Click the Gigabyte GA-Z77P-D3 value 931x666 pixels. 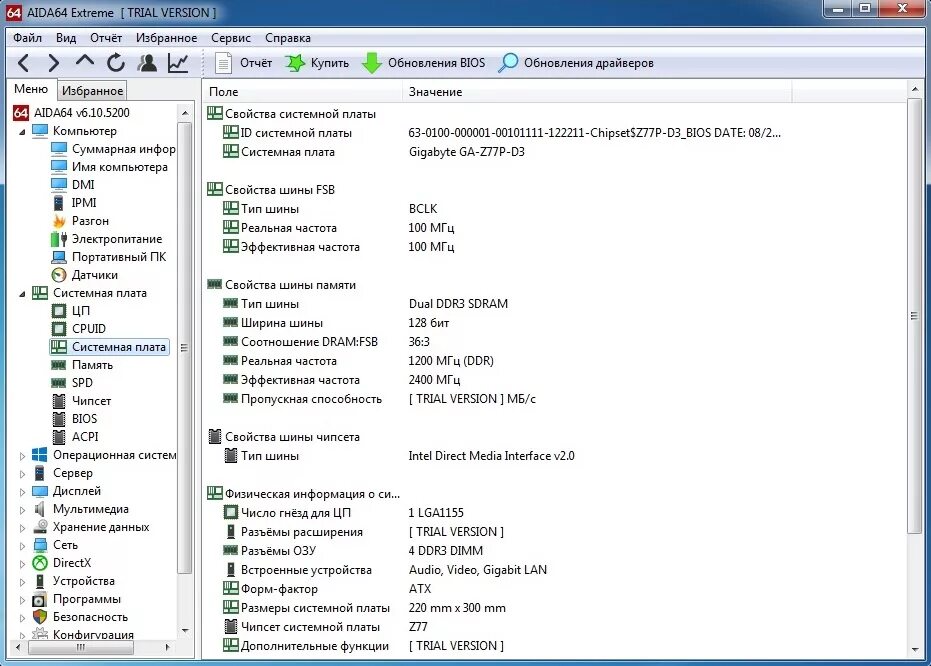click(467, 152)
